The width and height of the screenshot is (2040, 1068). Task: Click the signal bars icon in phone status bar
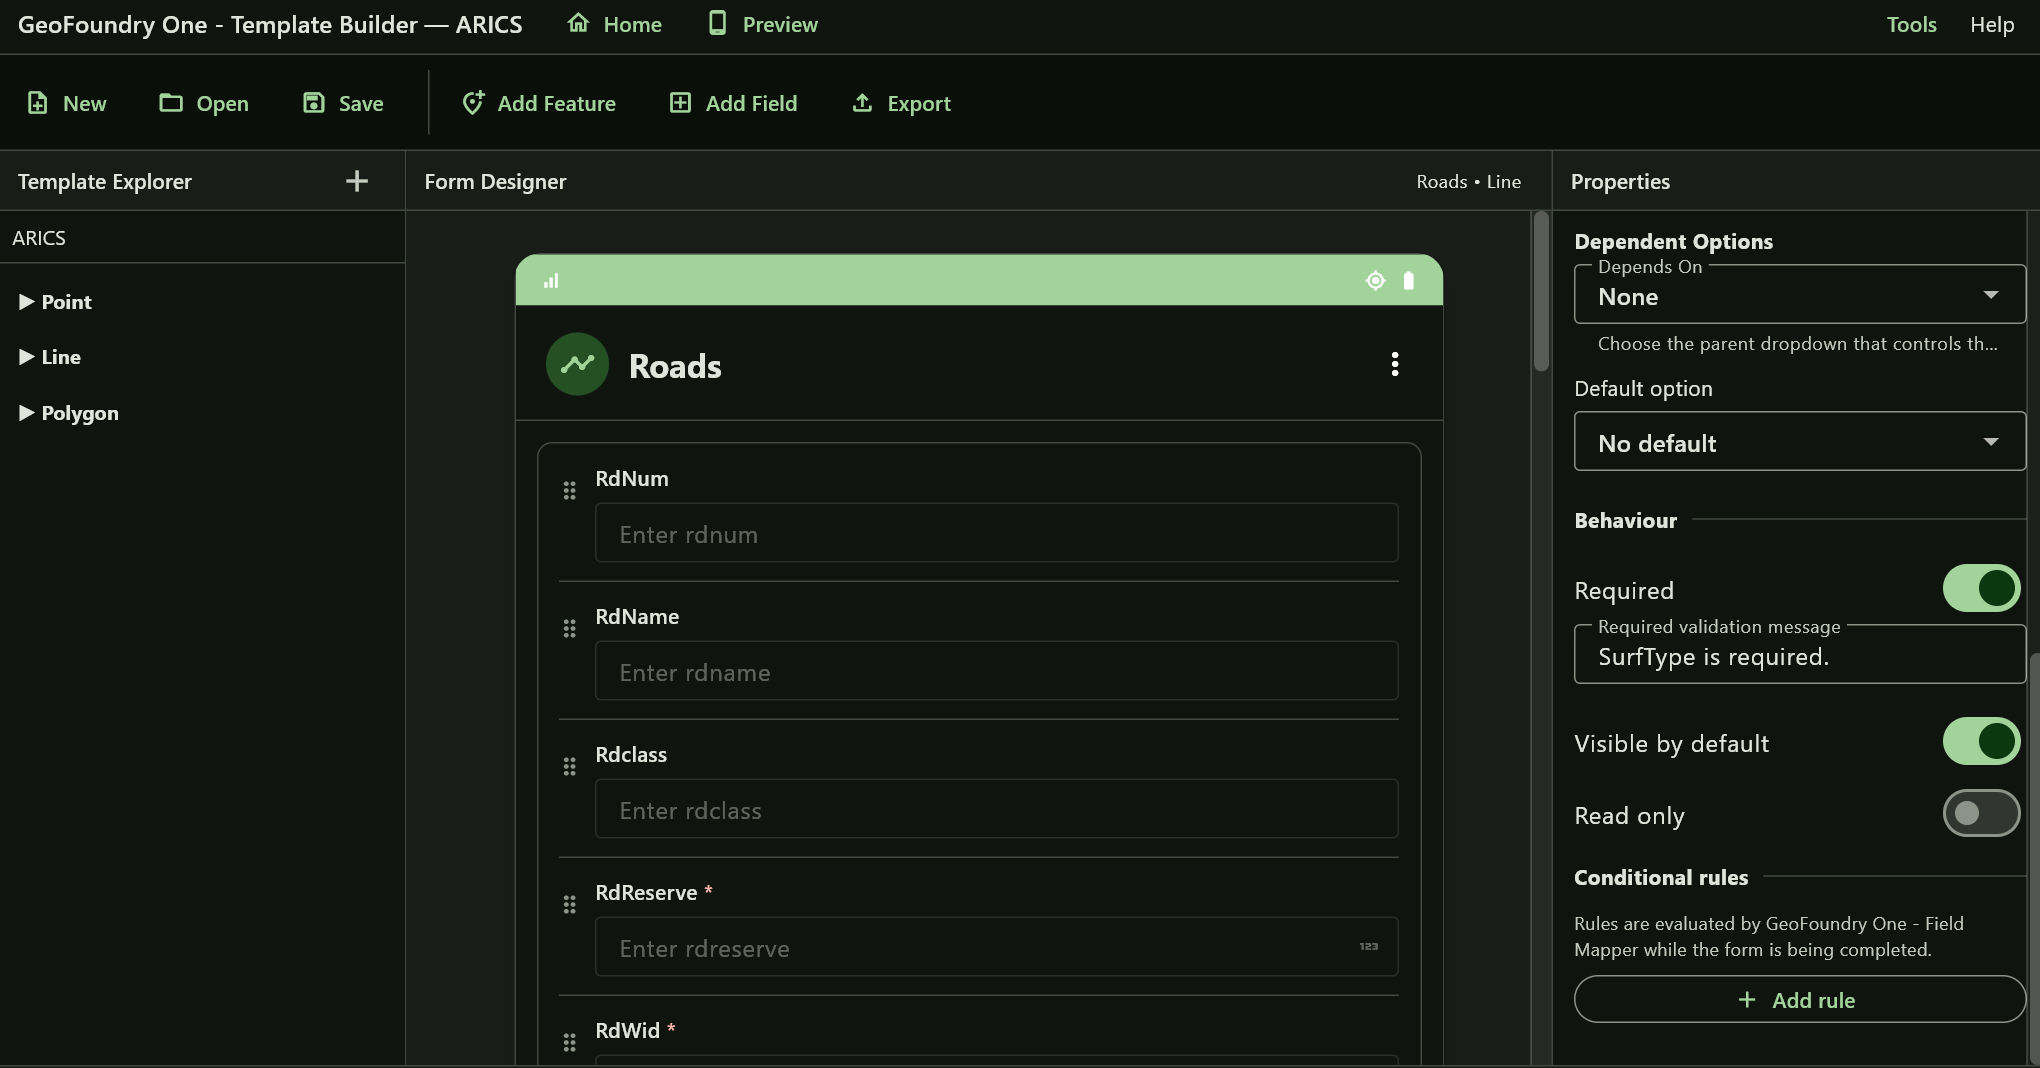551,281
